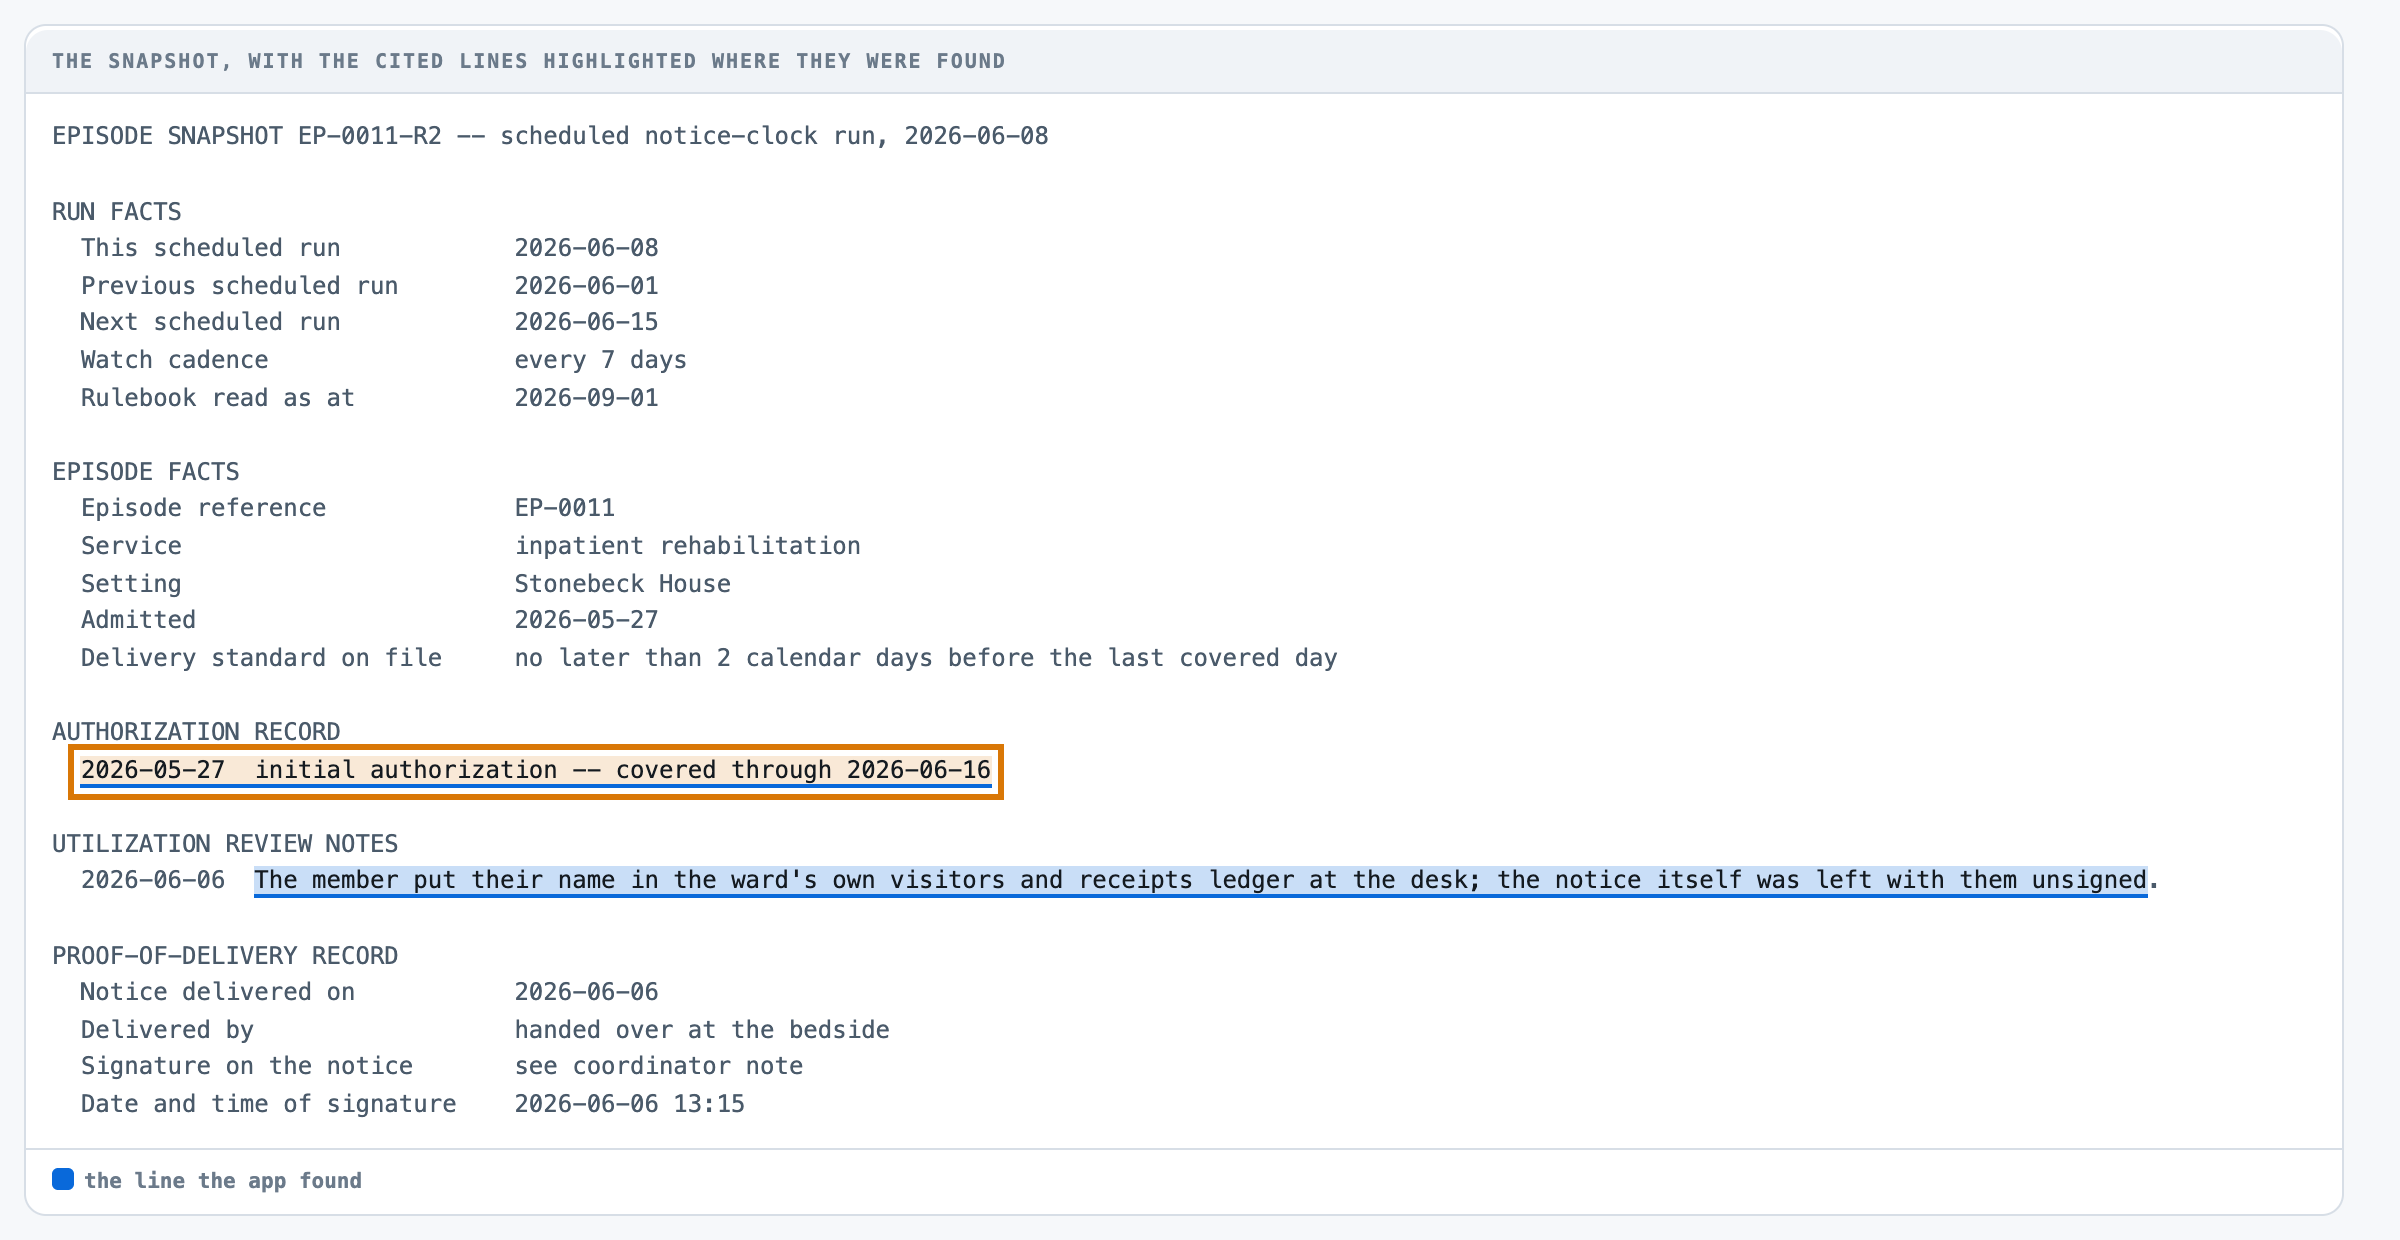Click the highlighted utilization review note sentence

point(1201,880)
